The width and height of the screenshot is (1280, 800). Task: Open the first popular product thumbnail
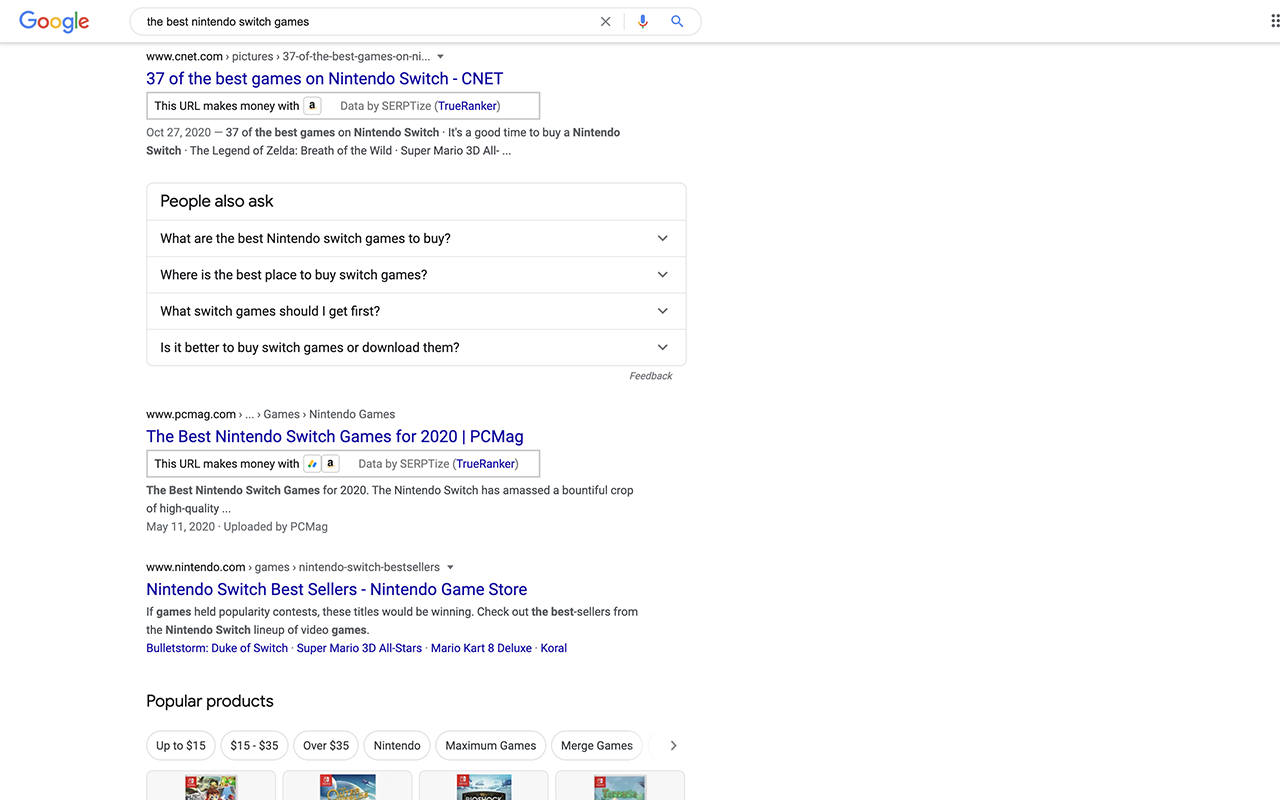(211, 785)
